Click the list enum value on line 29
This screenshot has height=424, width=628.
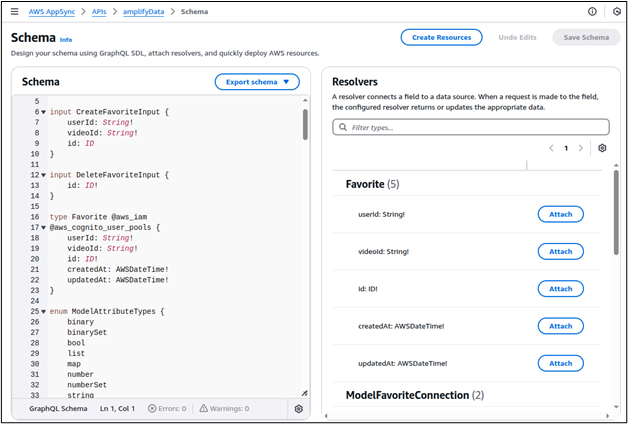(76, 353)
